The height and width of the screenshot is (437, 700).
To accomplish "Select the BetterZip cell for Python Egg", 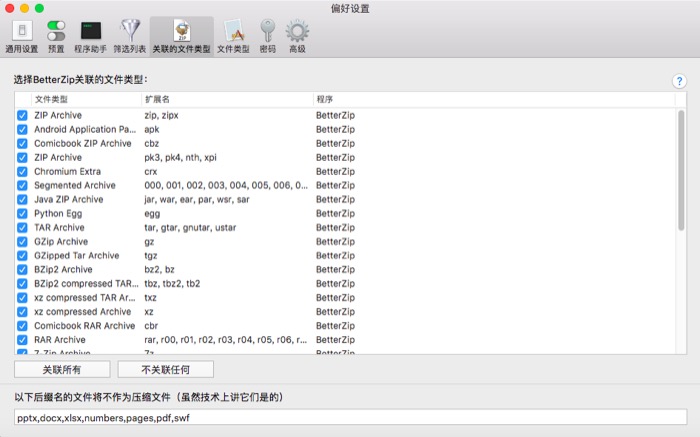I will click(335, 213).
